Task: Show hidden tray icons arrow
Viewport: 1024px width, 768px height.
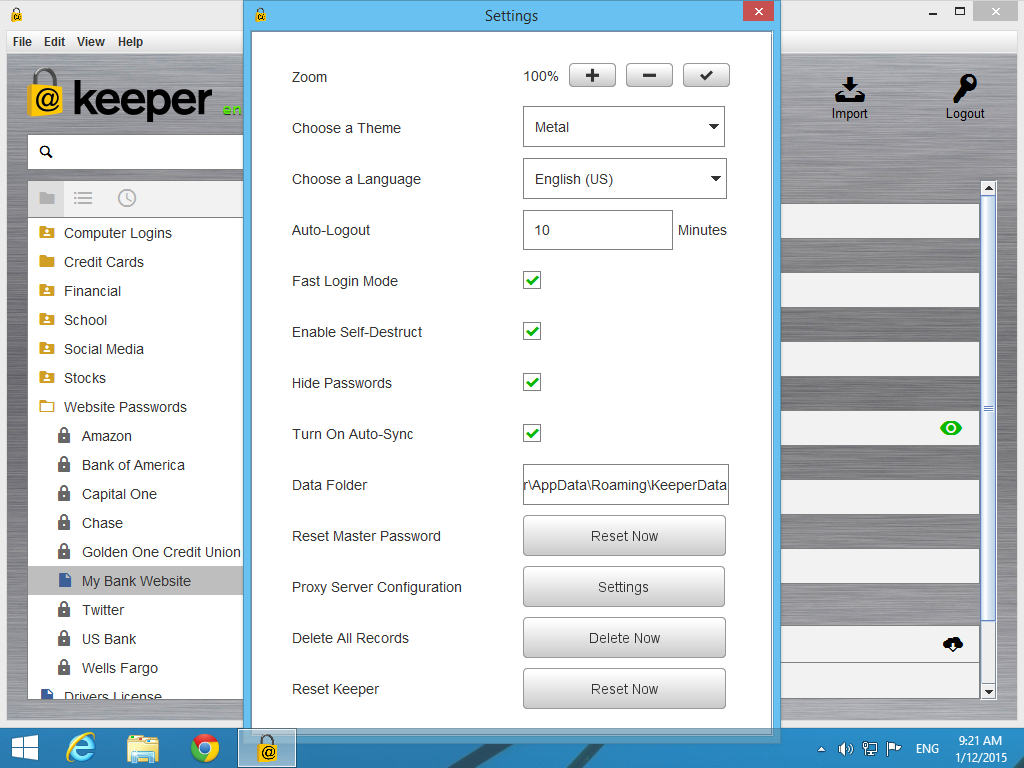Action: click(x=822, y=749)
